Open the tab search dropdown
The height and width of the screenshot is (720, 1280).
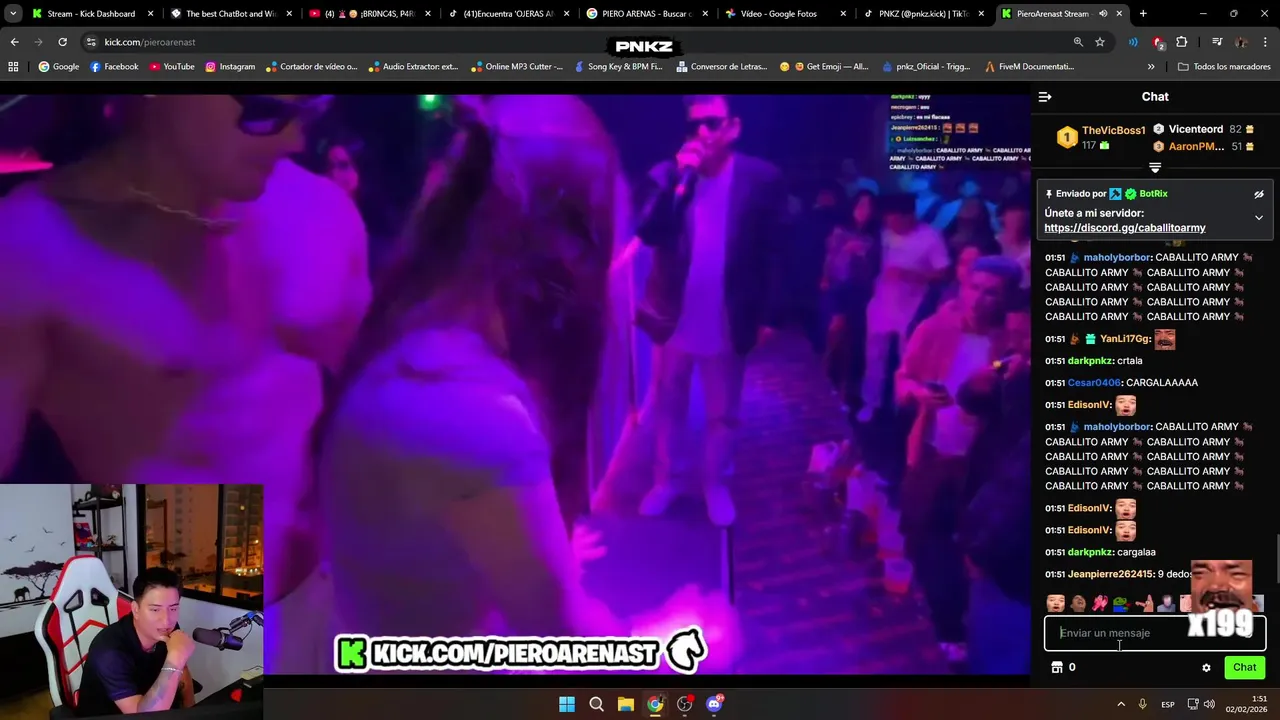(x=12, y=14)
